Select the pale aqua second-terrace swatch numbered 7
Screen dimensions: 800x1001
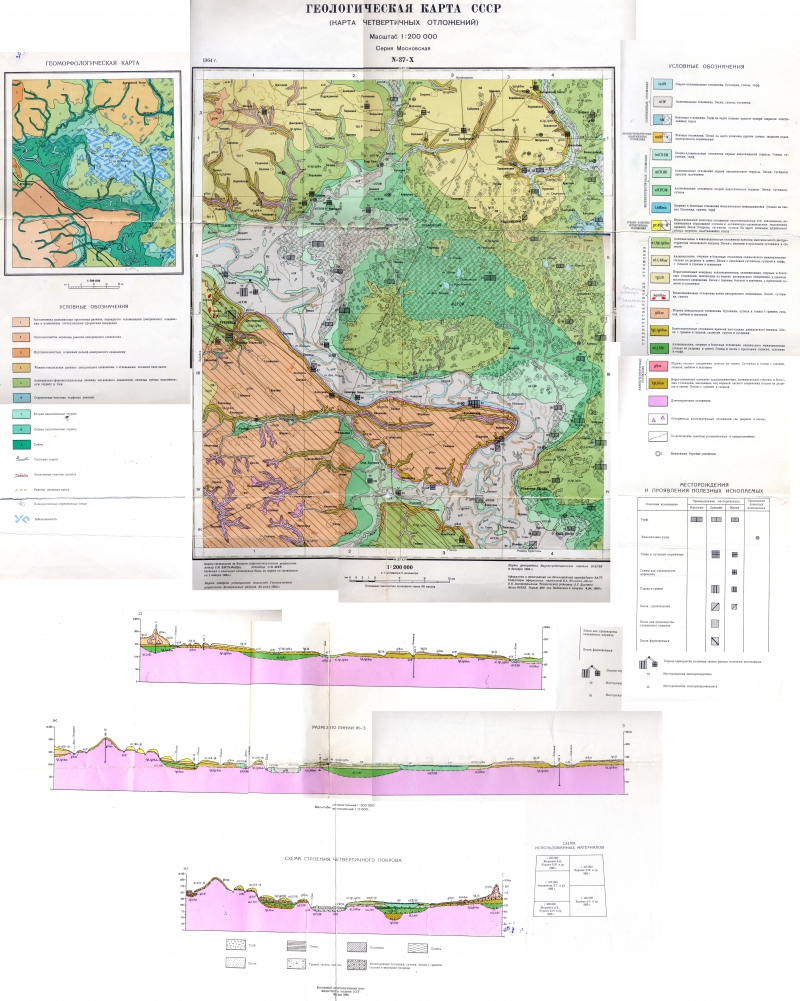click(x=22, y=414)
